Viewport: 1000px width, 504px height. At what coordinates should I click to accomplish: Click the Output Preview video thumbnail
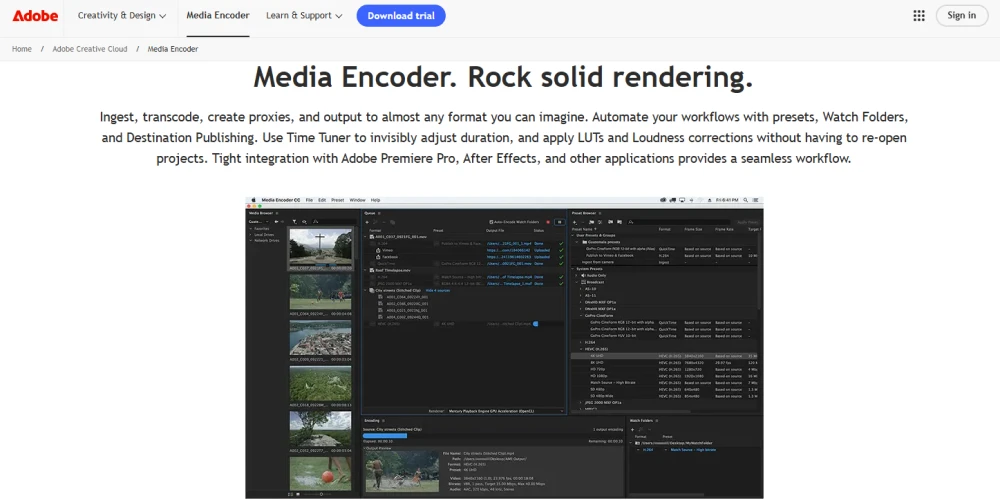(x=402, y=471)
